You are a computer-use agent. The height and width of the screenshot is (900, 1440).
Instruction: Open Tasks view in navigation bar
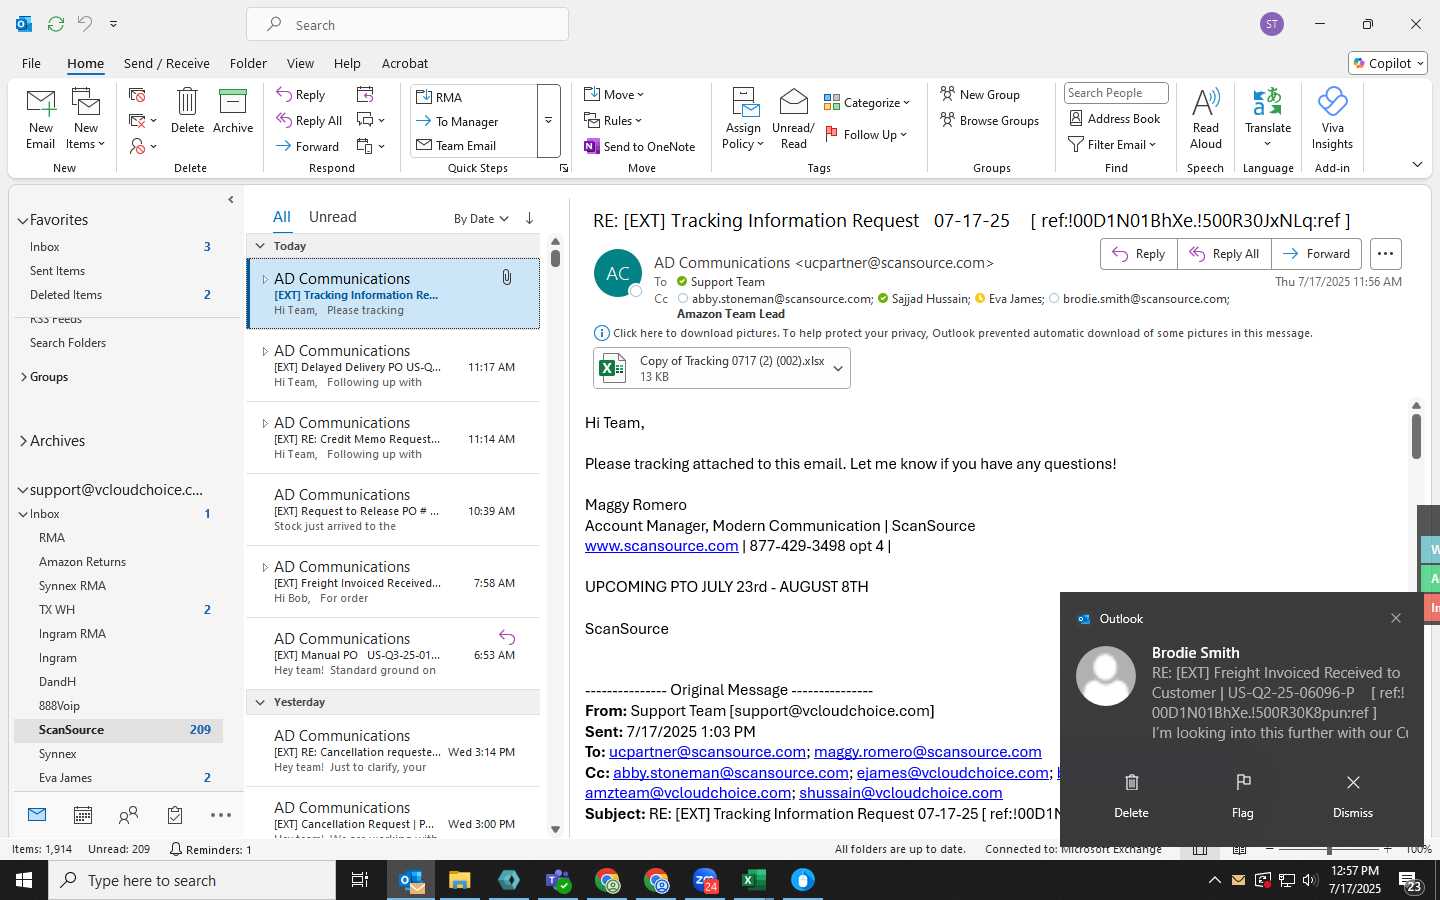pos(175,815)
